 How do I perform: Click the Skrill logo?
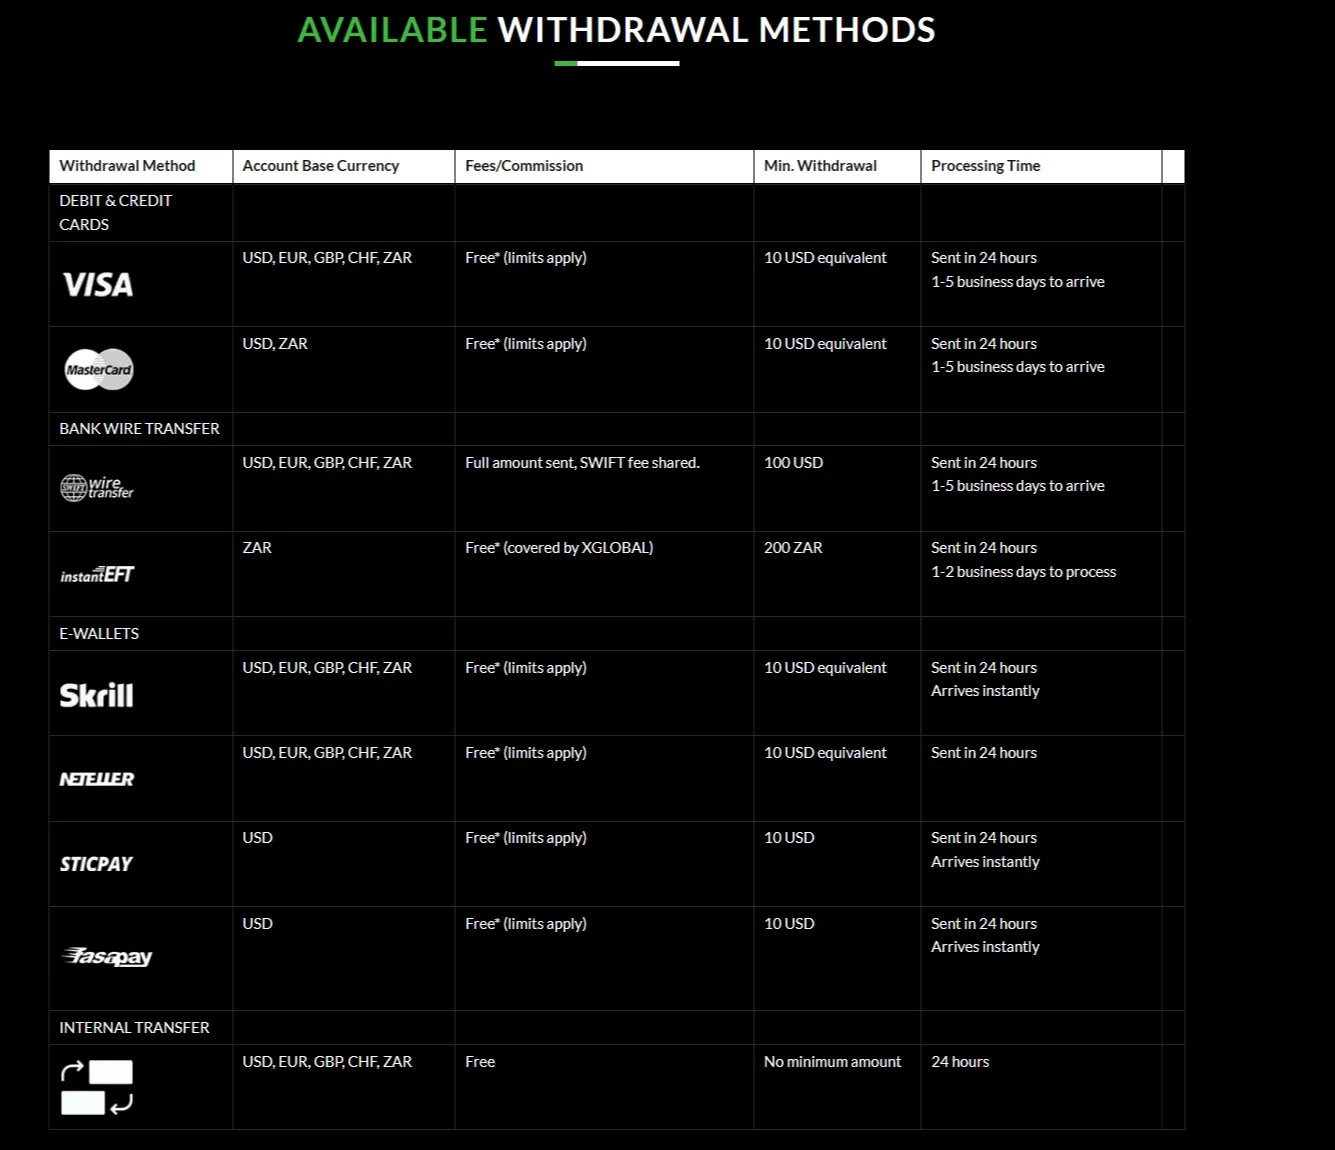pyautogui.click(x=97, y=695)
